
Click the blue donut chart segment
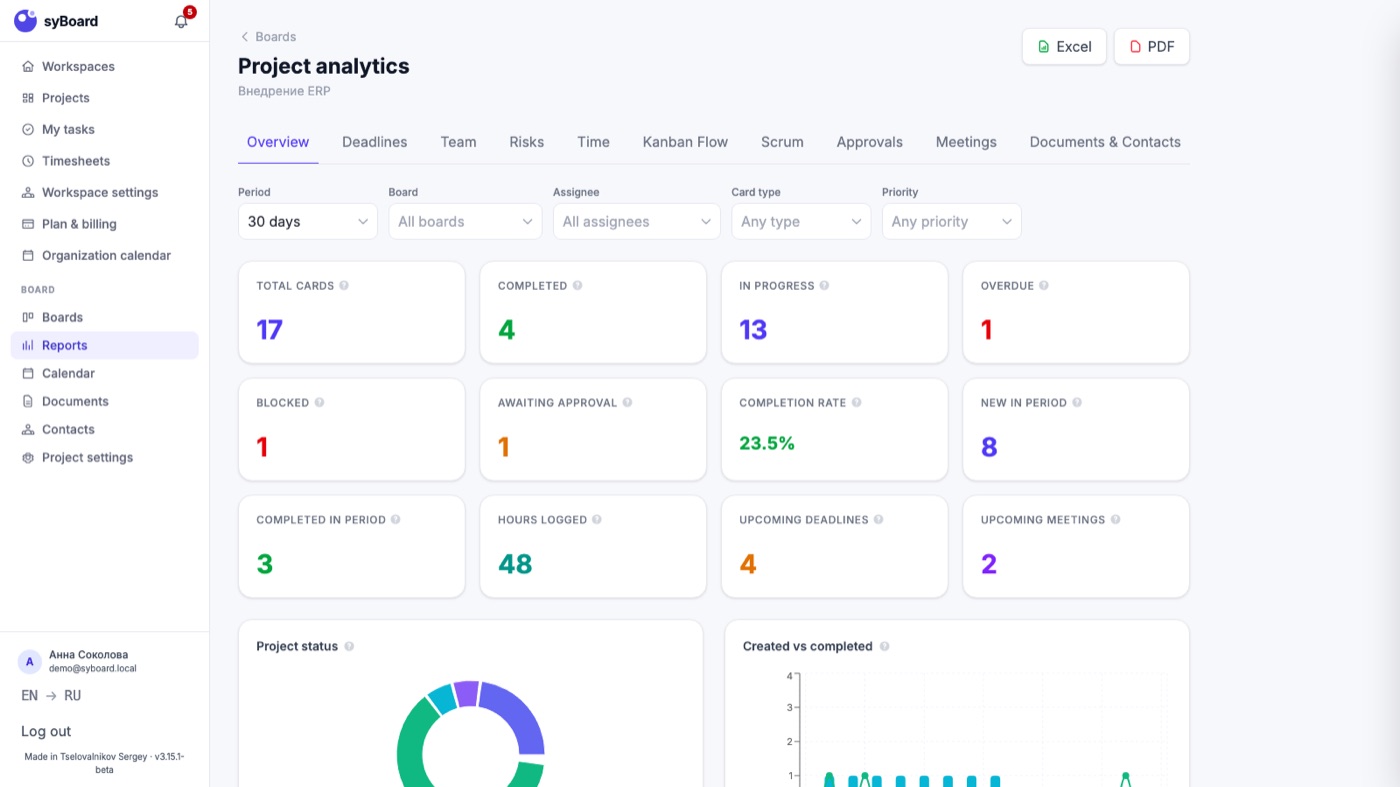pos(516,715)
